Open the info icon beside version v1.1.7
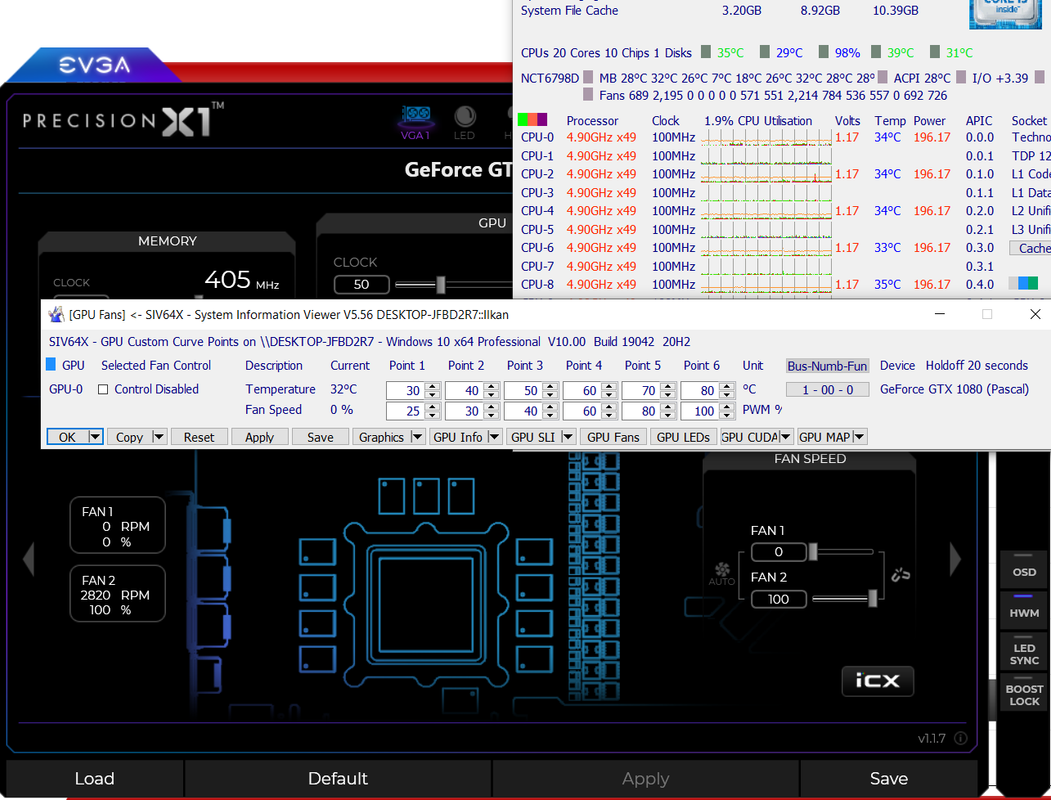1051x800 pixels. [961, 738]
